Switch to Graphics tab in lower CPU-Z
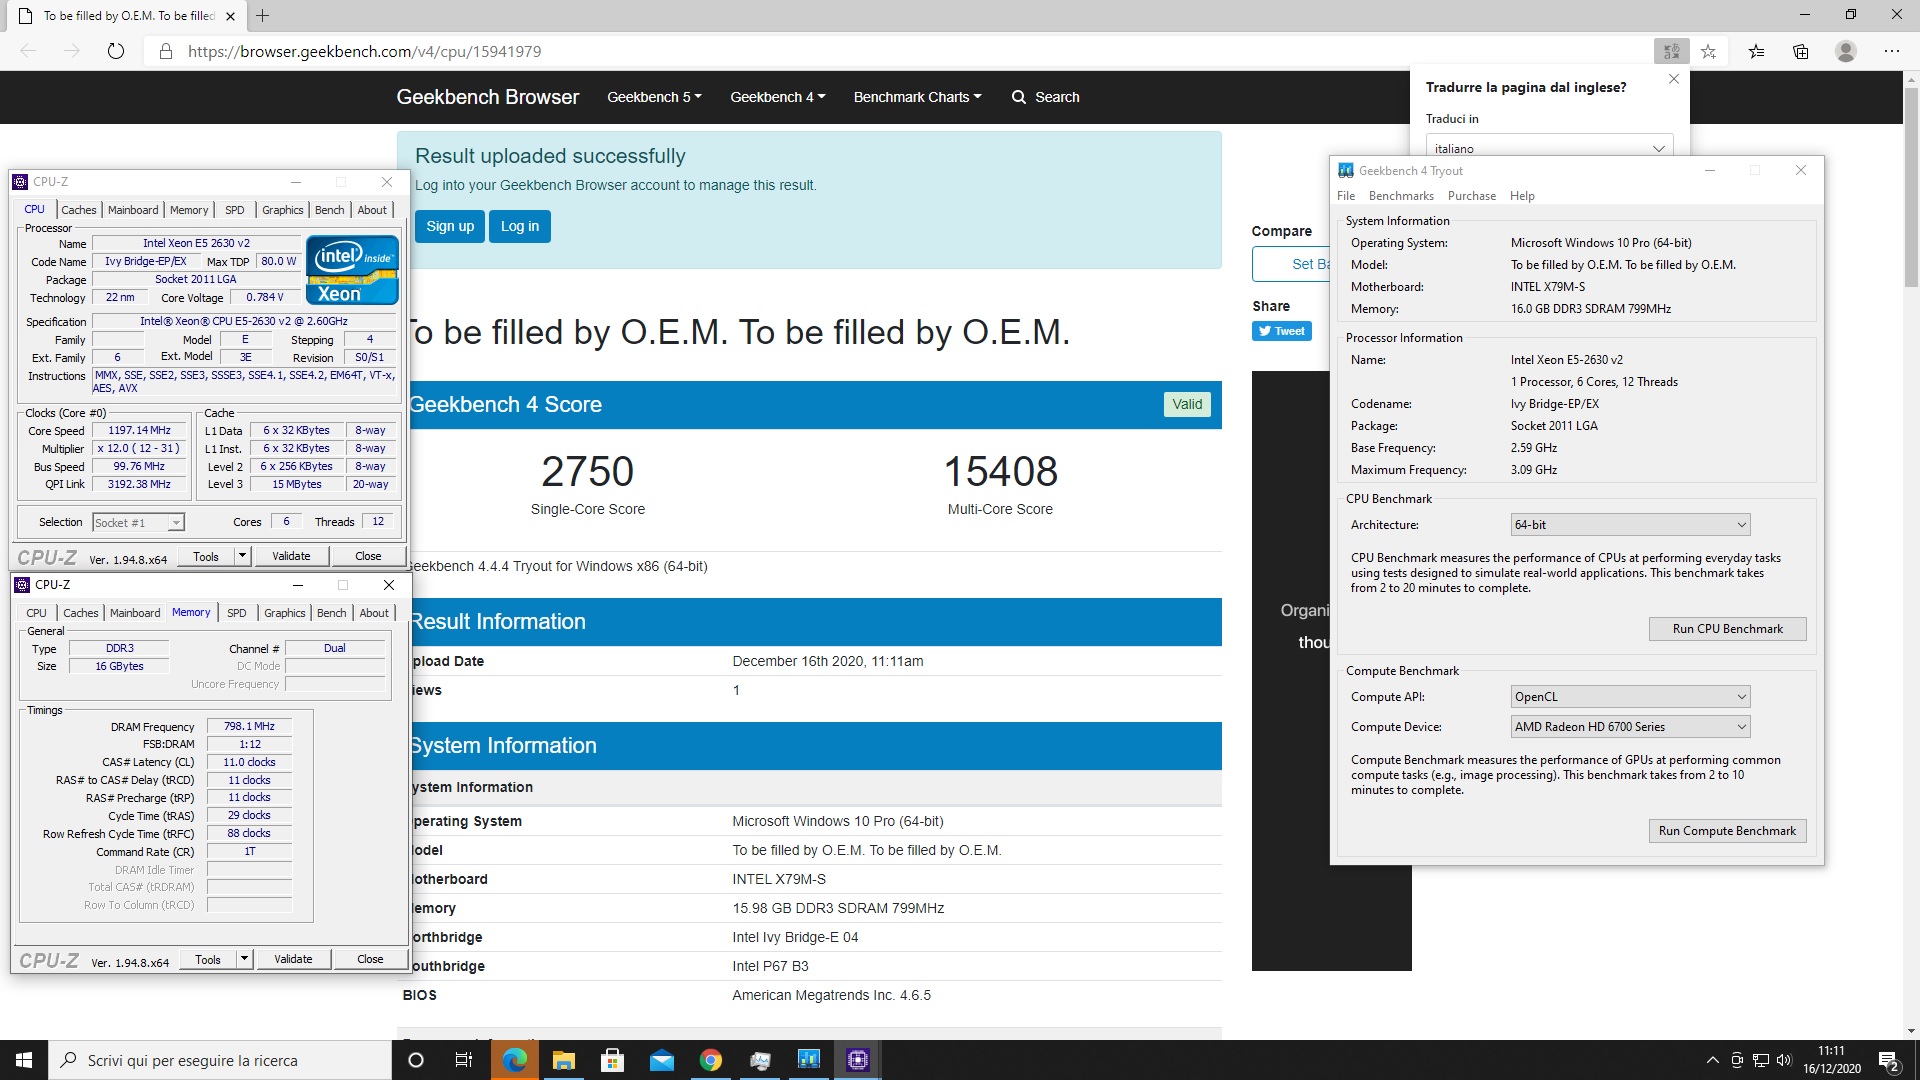 285,613
